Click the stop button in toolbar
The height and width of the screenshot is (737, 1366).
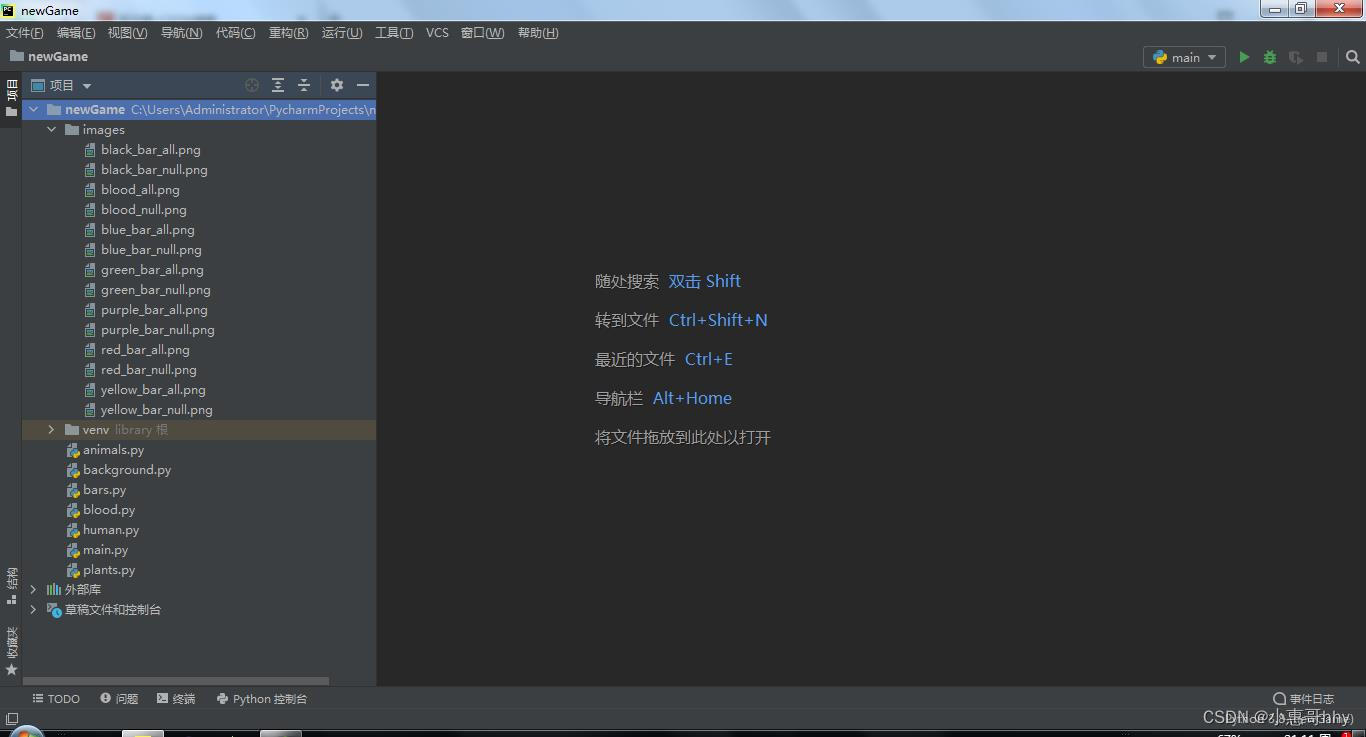[x=1322, y=57]
